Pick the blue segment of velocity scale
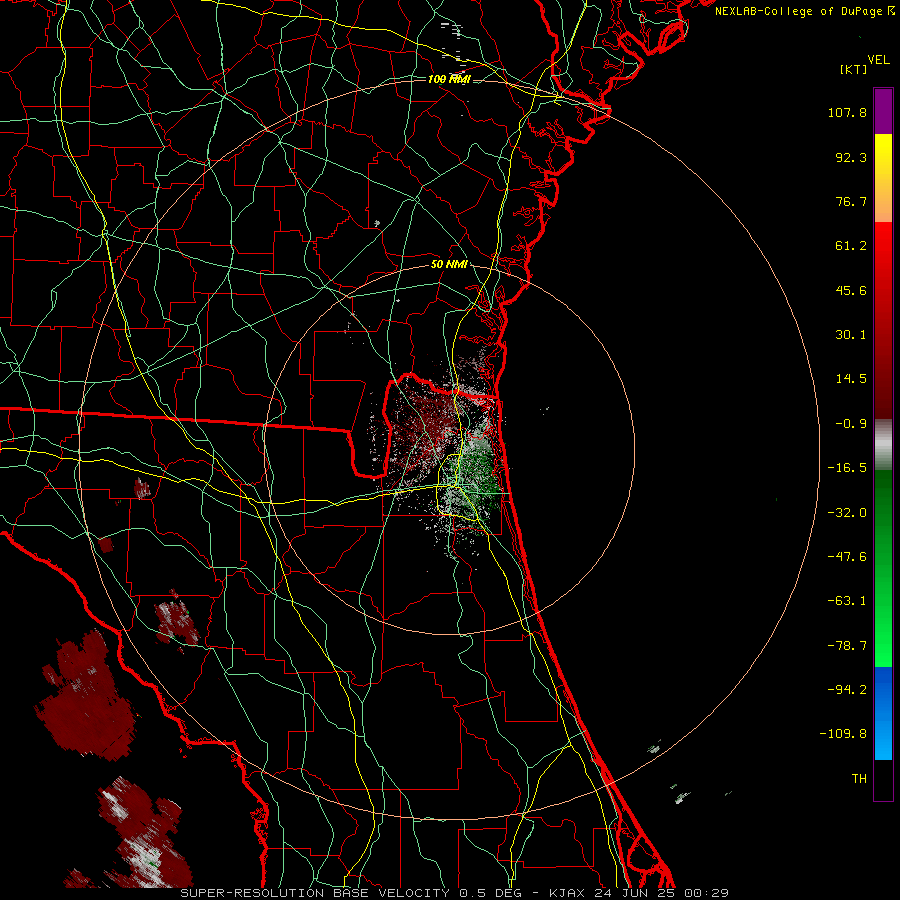The image size is (900, 900). 883,713
